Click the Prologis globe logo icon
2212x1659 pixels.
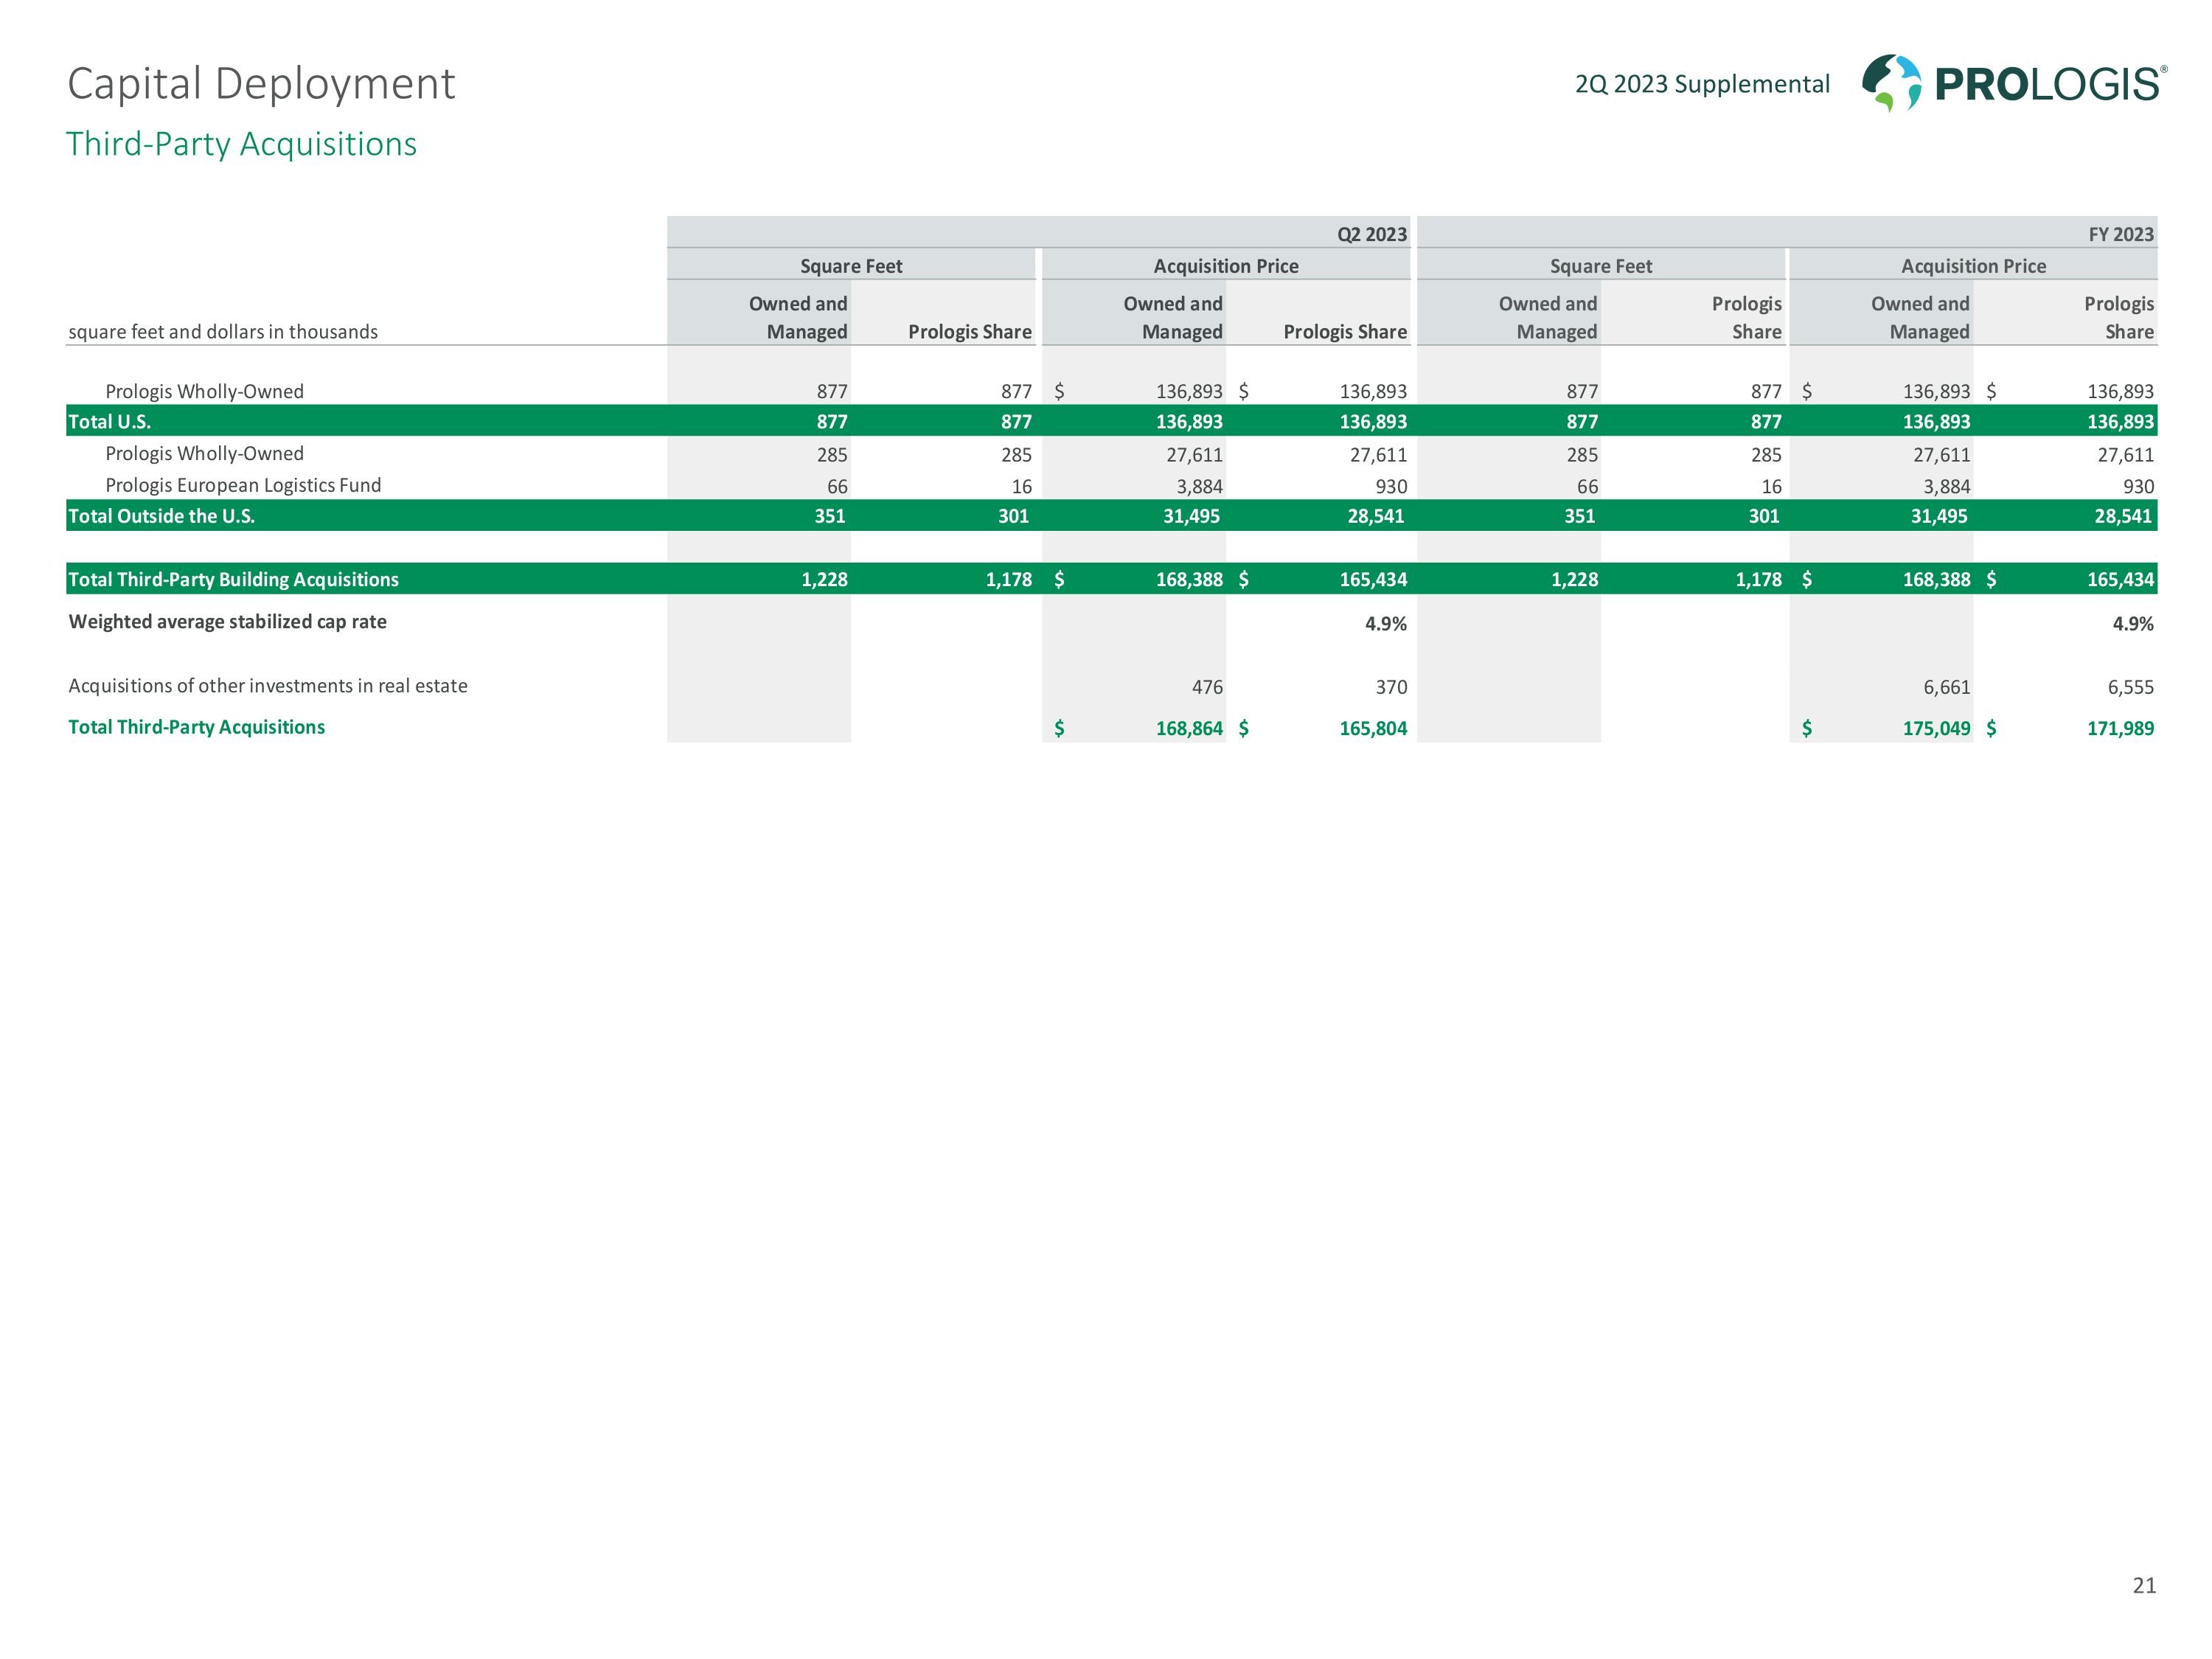click(x=1891, y=83)
